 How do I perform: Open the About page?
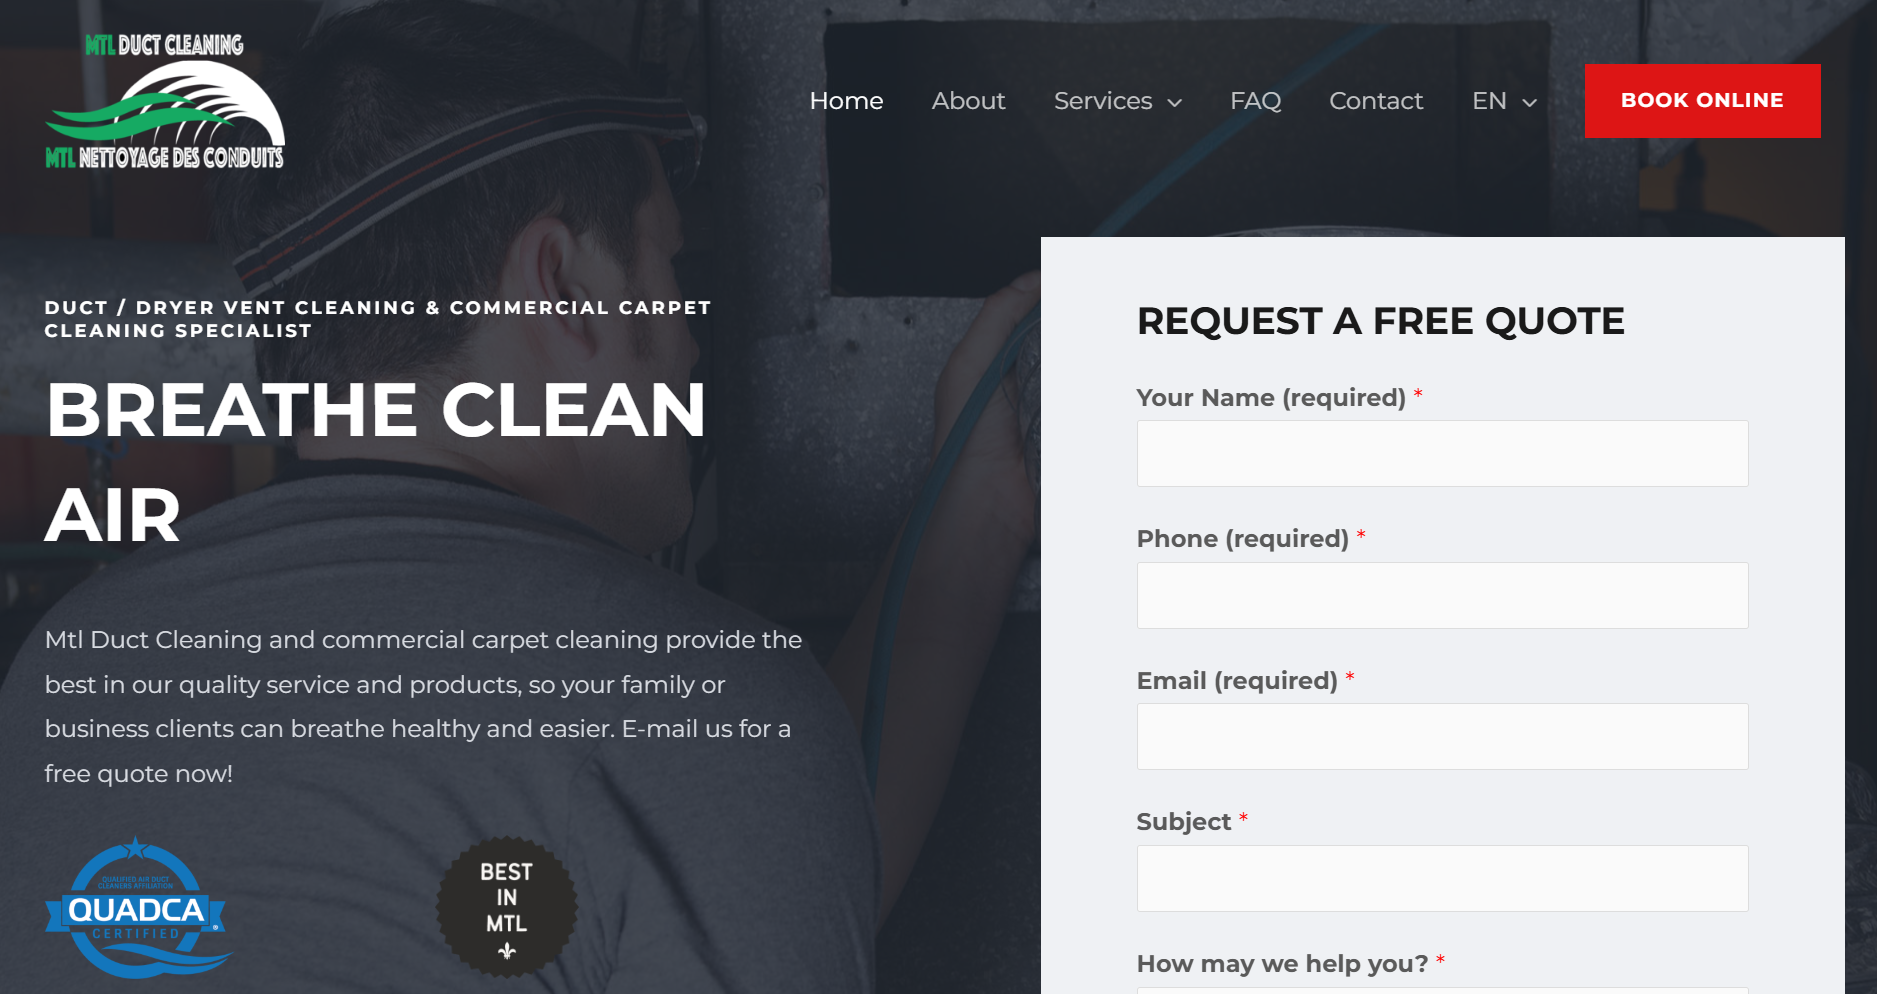pyautogui.click(x=968, y=101)
